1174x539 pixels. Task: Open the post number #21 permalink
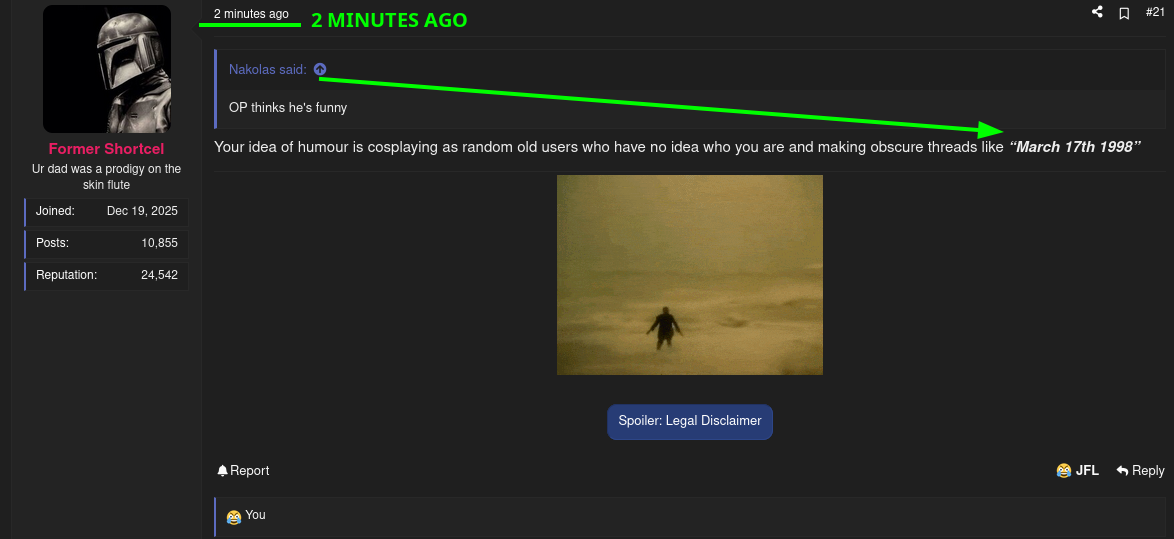pyautogui.click(x=1155, y=12)
